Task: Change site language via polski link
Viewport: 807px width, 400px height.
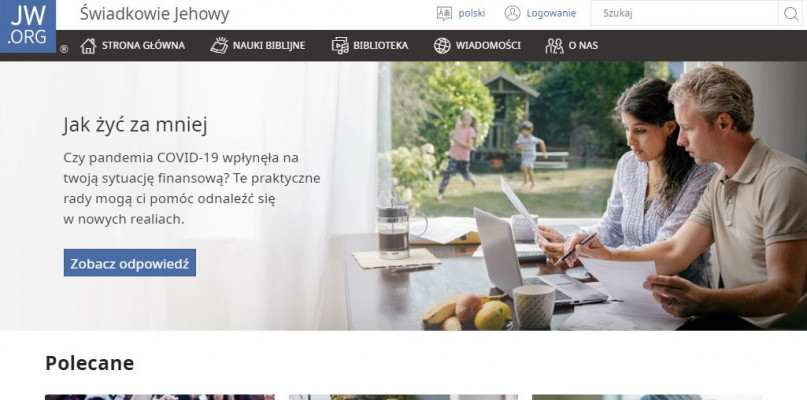Action: pyautogui.click(x=471, y=13)
